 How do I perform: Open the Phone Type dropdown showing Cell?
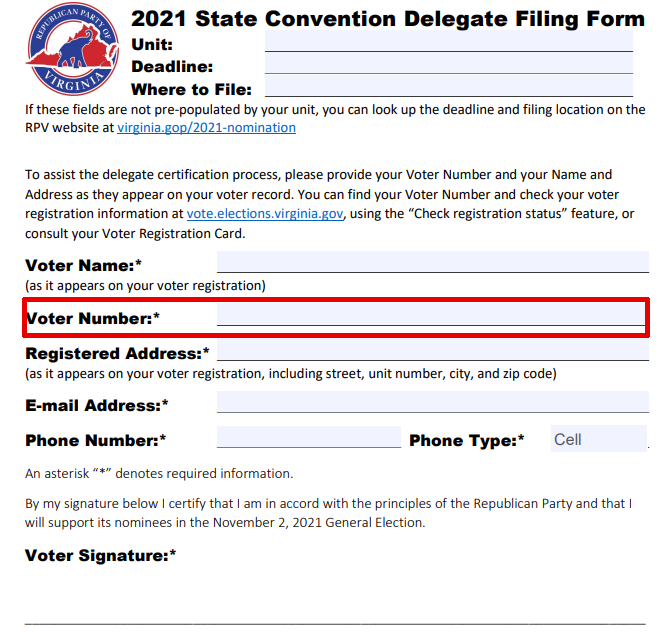pos(598,439)
